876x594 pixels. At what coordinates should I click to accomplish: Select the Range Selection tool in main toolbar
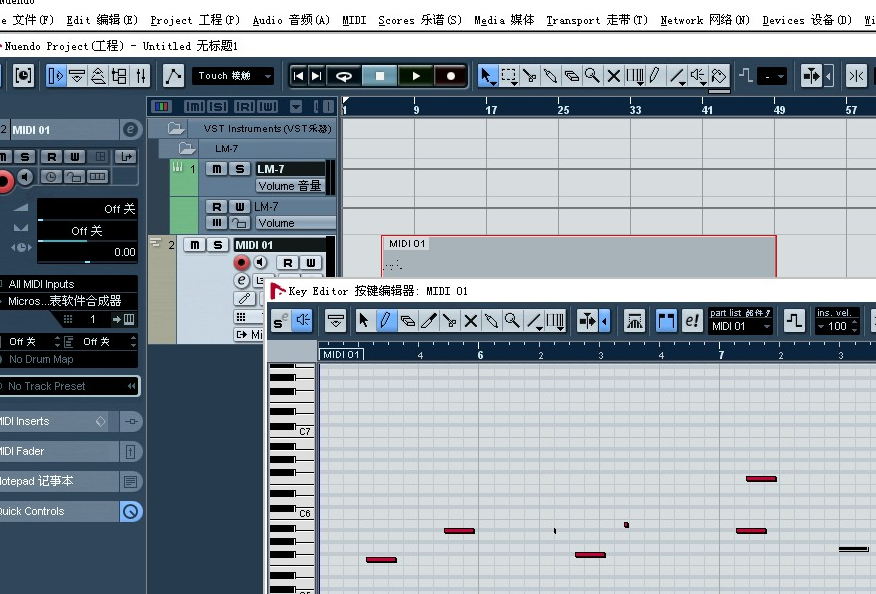tap(509, 75)
